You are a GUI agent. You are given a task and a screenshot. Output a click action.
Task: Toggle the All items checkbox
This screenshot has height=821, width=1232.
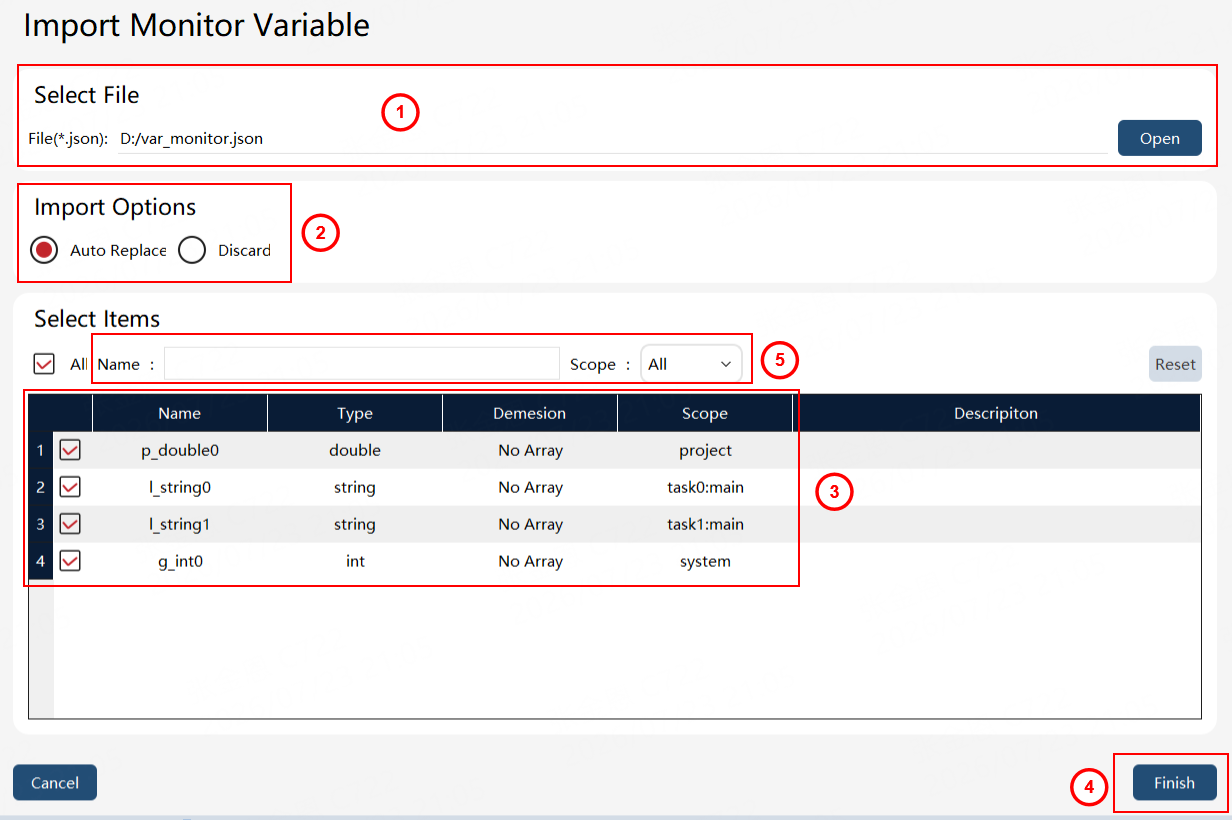pyautogui.click(x=44, y=364)
